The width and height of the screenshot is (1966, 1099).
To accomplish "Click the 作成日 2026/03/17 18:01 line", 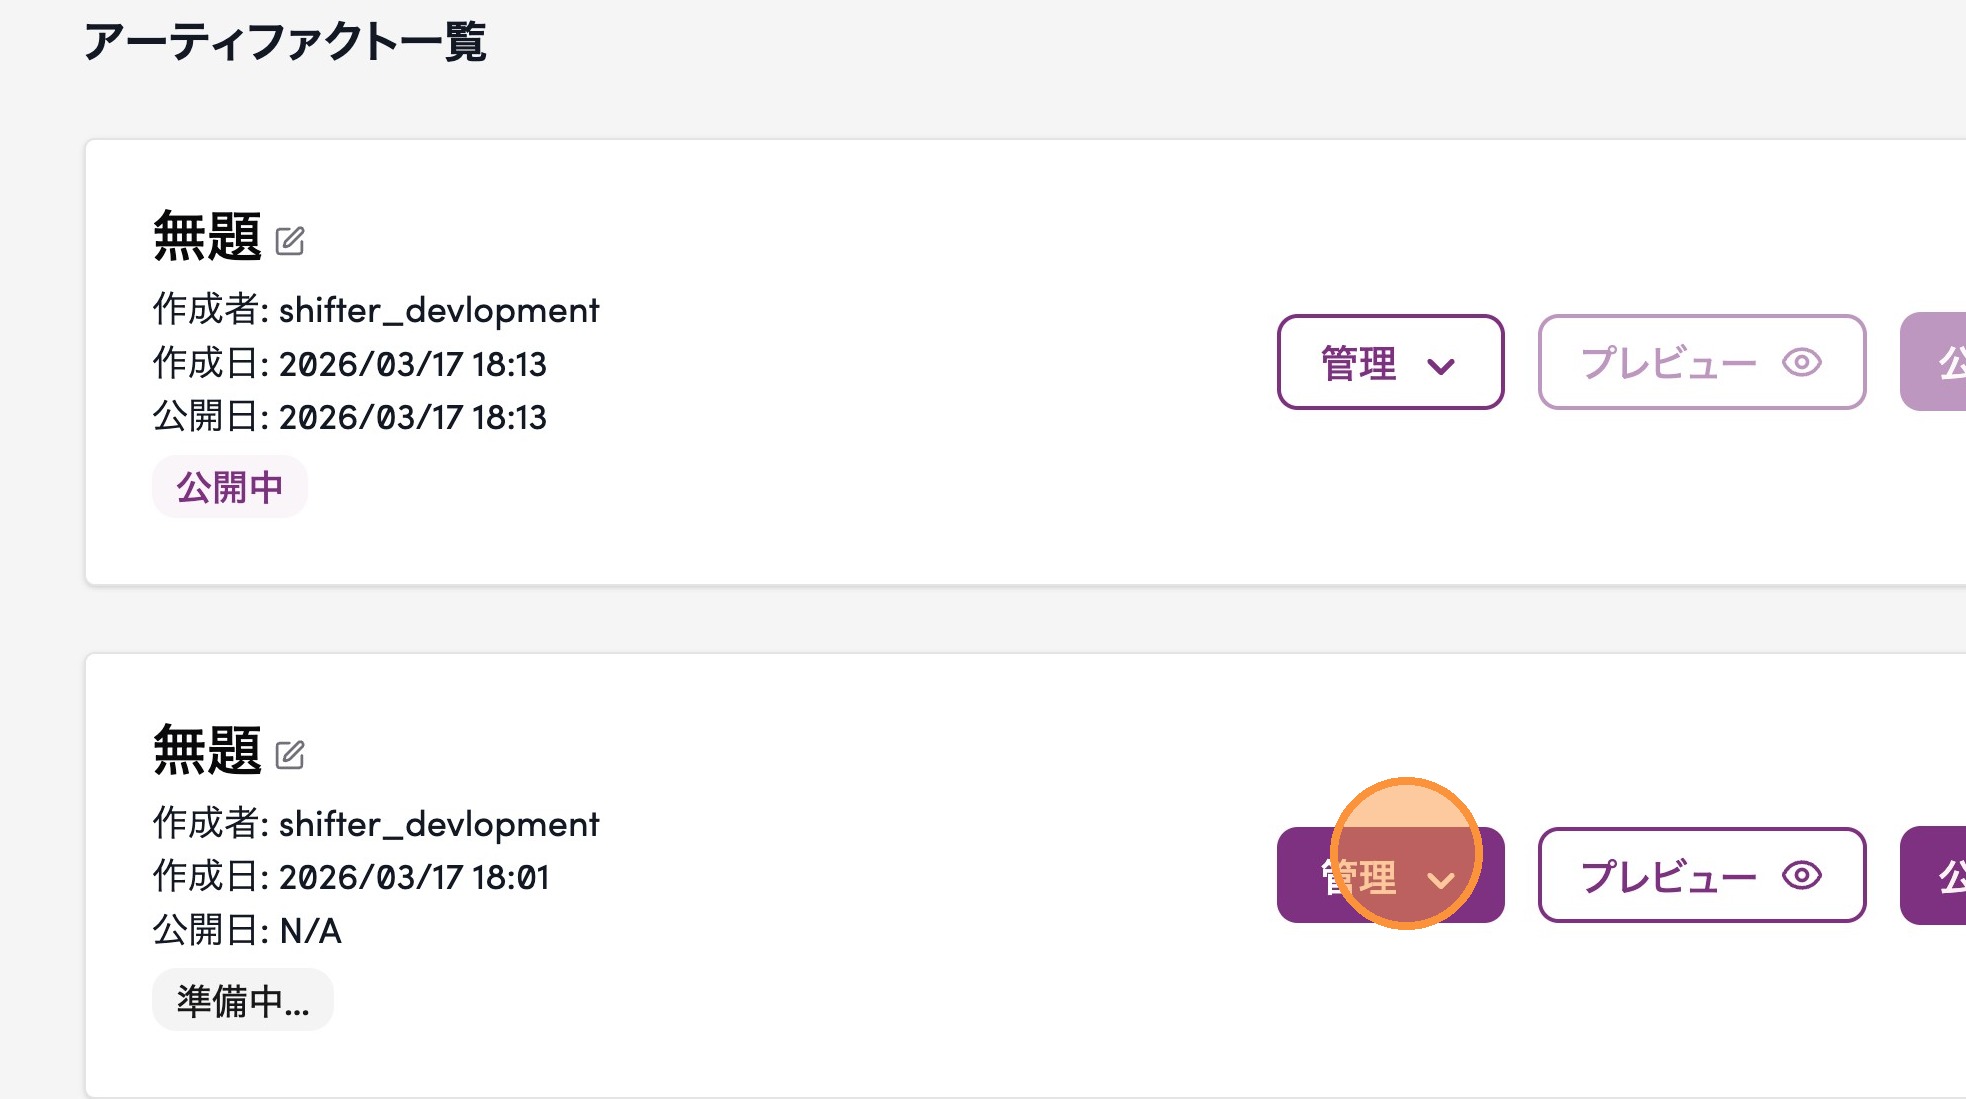I will (350, 877).
